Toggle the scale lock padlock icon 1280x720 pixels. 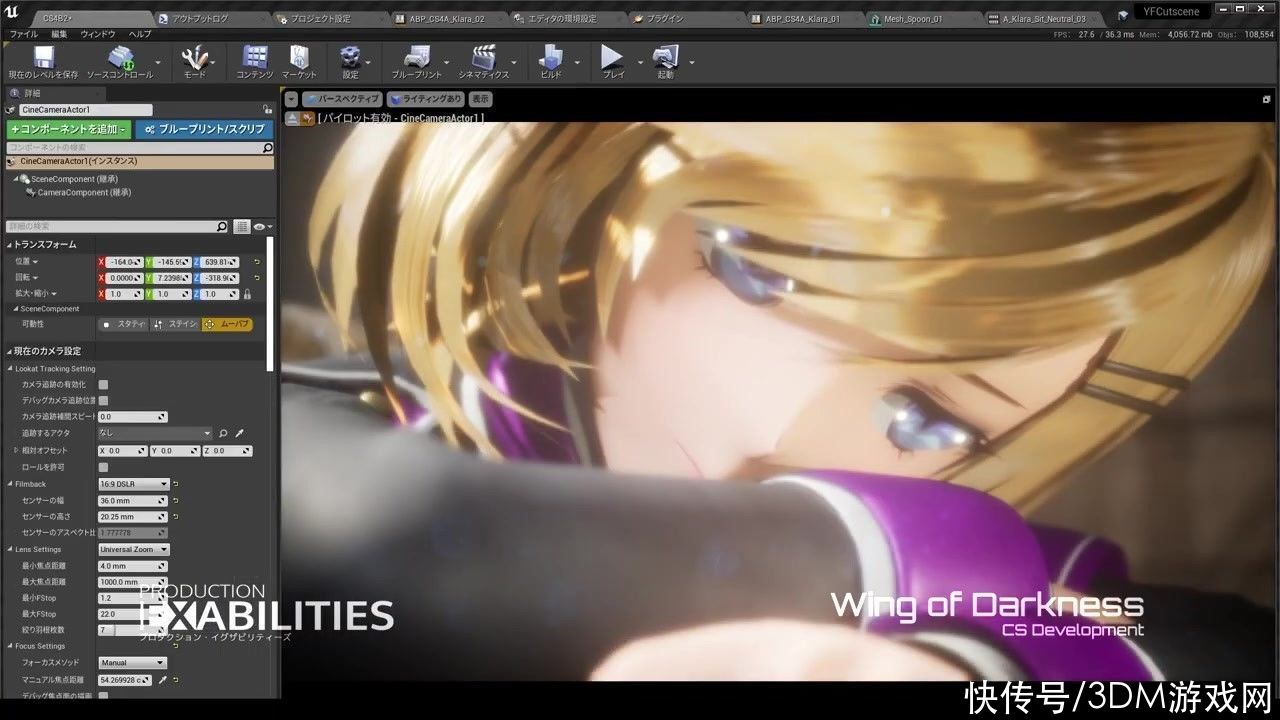[247, 295]
